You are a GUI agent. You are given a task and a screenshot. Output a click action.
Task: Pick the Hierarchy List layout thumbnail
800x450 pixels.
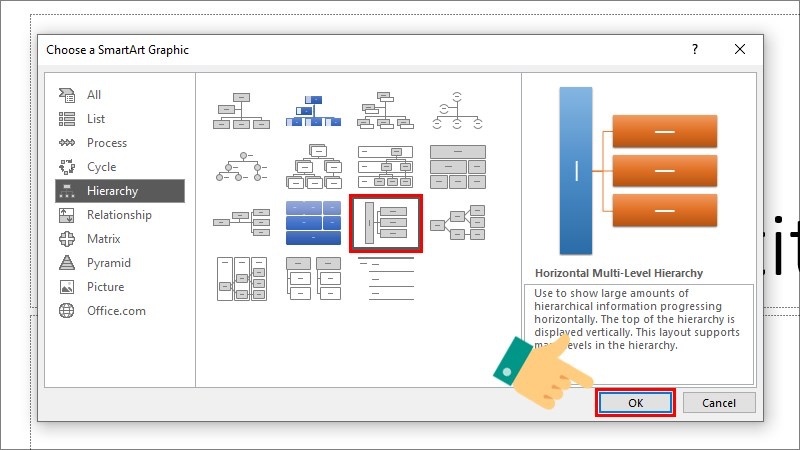pos(313,278)
